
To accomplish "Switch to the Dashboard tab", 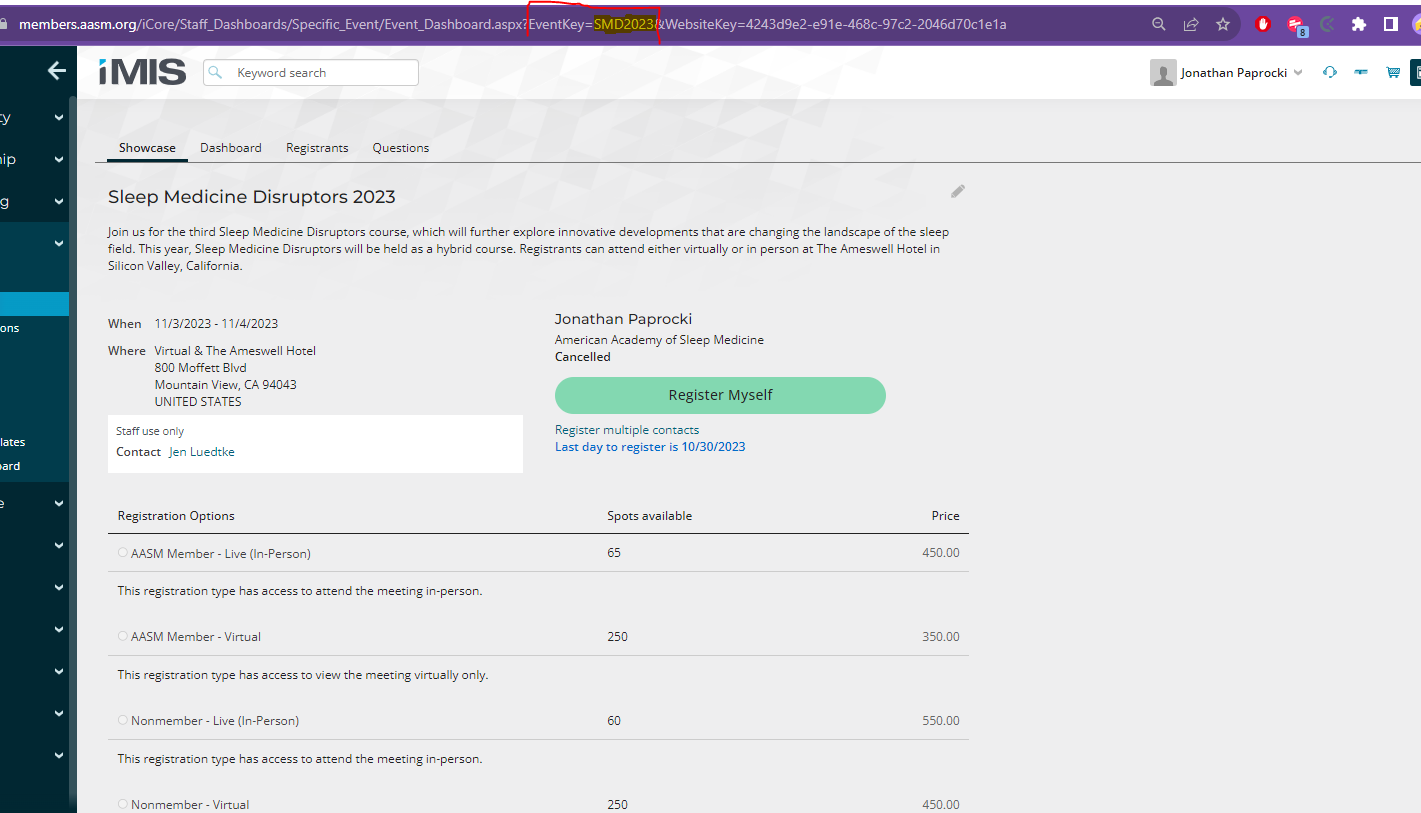I will 231,148.
